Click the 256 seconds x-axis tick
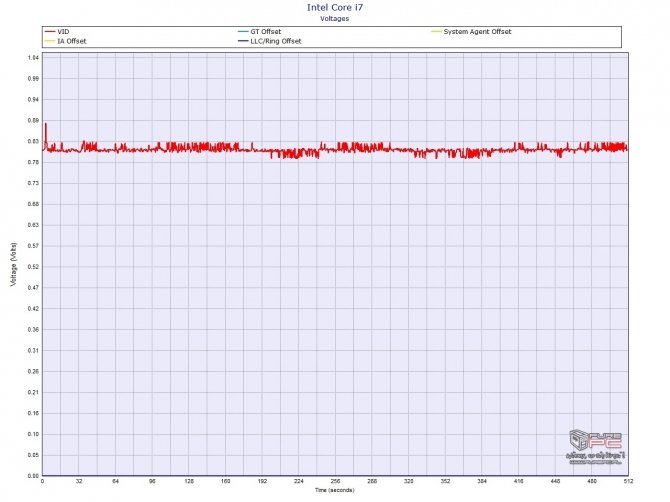Screen dimensions: 670x502 (335, 481)
